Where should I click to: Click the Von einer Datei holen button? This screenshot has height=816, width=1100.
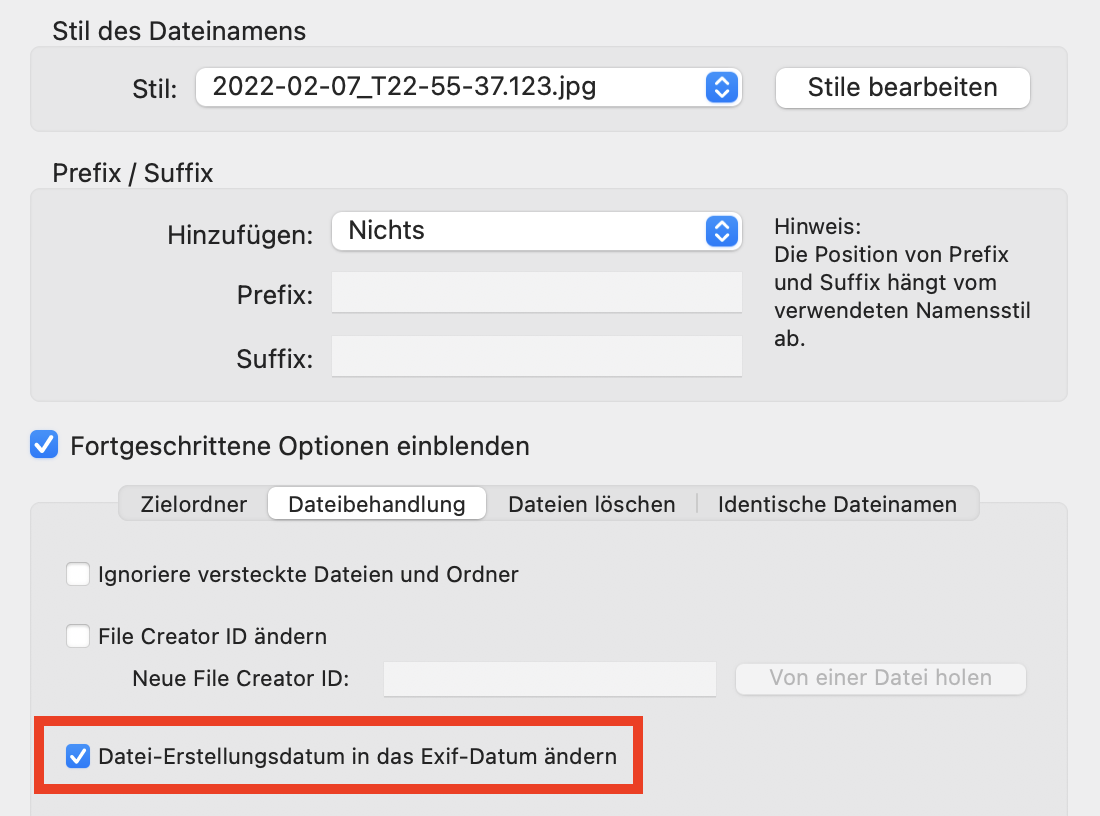point(880,678)
